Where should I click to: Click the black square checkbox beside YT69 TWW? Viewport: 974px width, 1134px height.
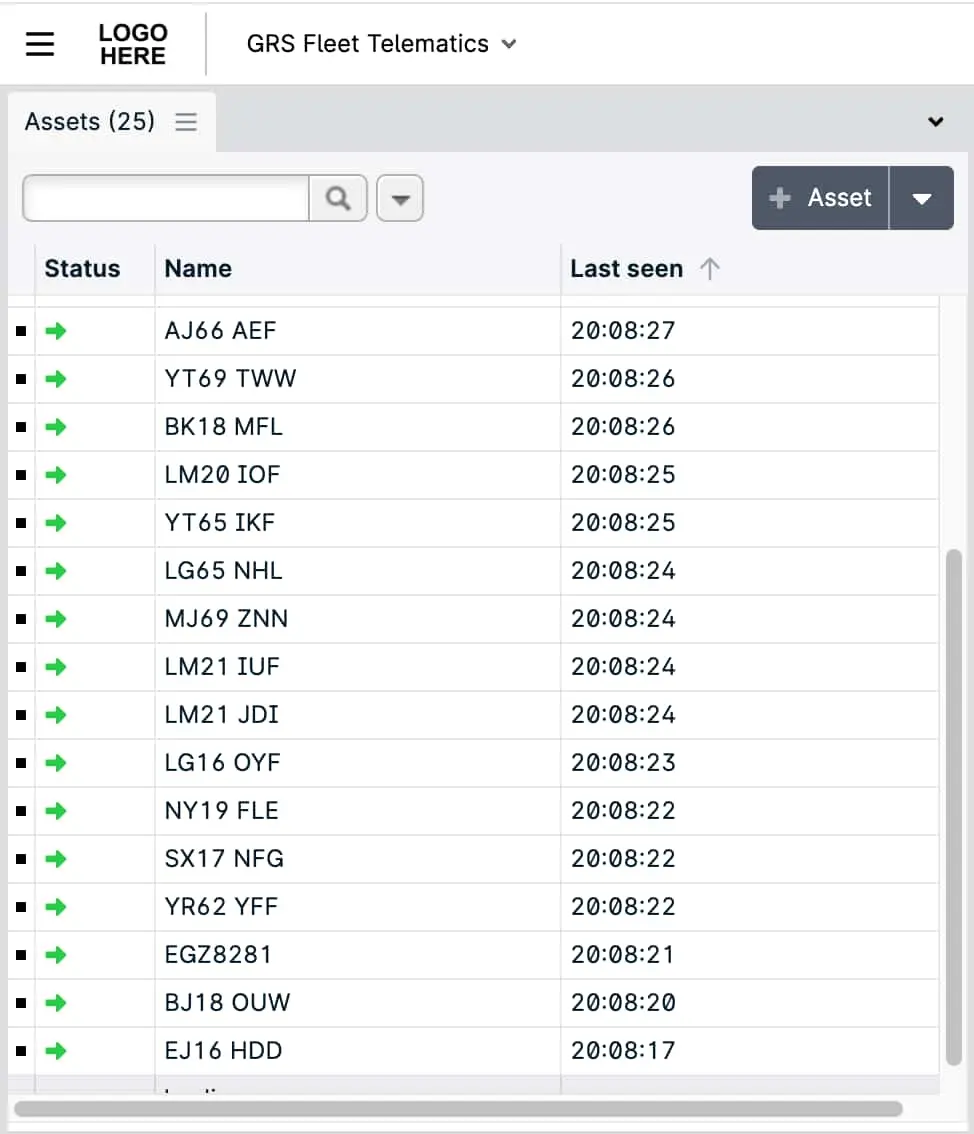tap(21, 379)
